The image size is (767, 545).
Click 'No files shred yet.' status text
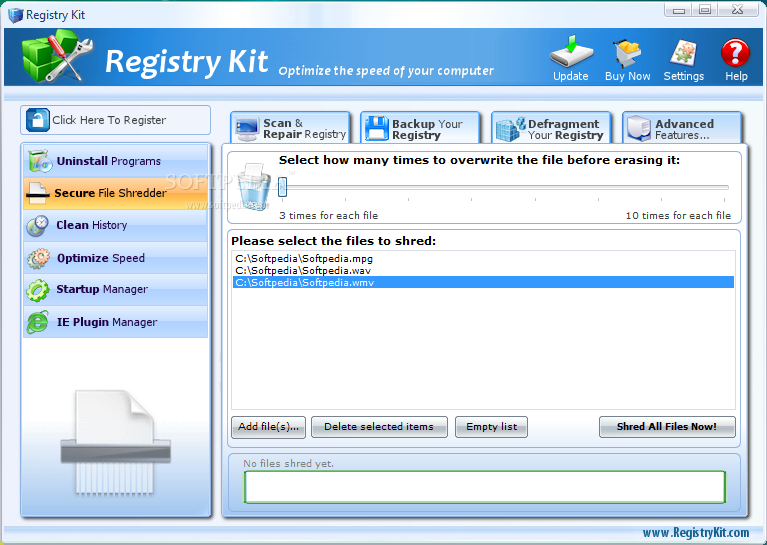point(289,463)
